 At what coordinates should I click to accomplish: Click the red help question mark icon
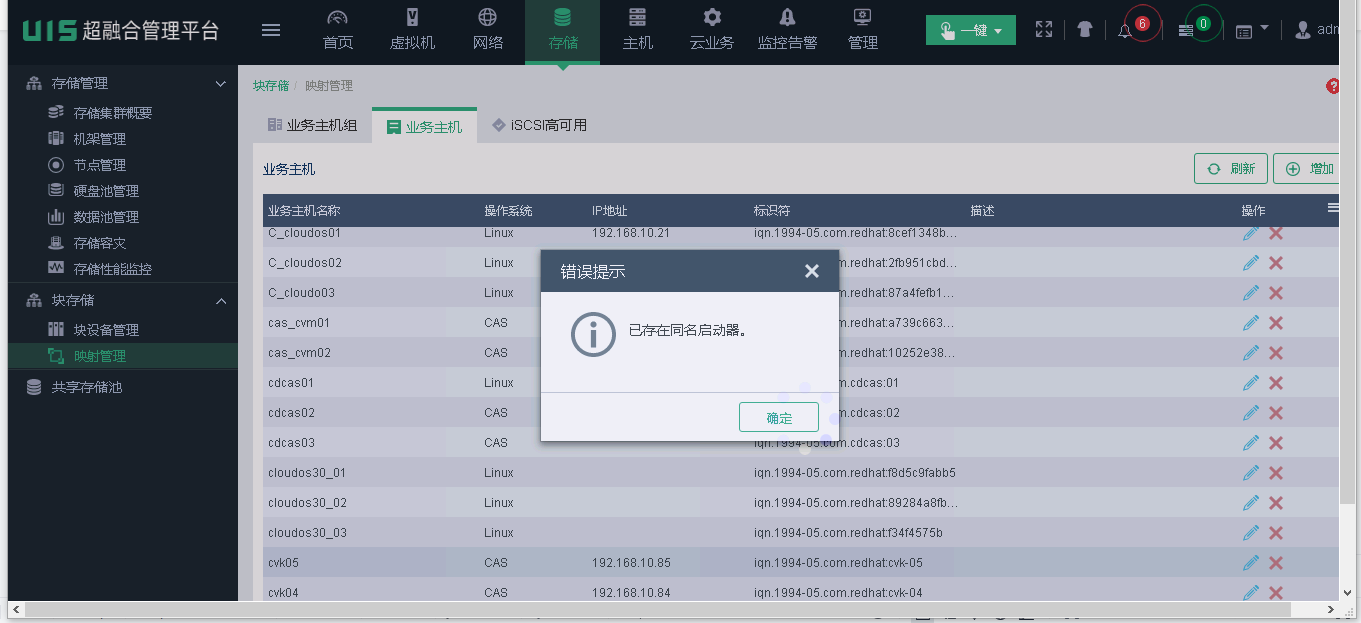point(1333,86)
